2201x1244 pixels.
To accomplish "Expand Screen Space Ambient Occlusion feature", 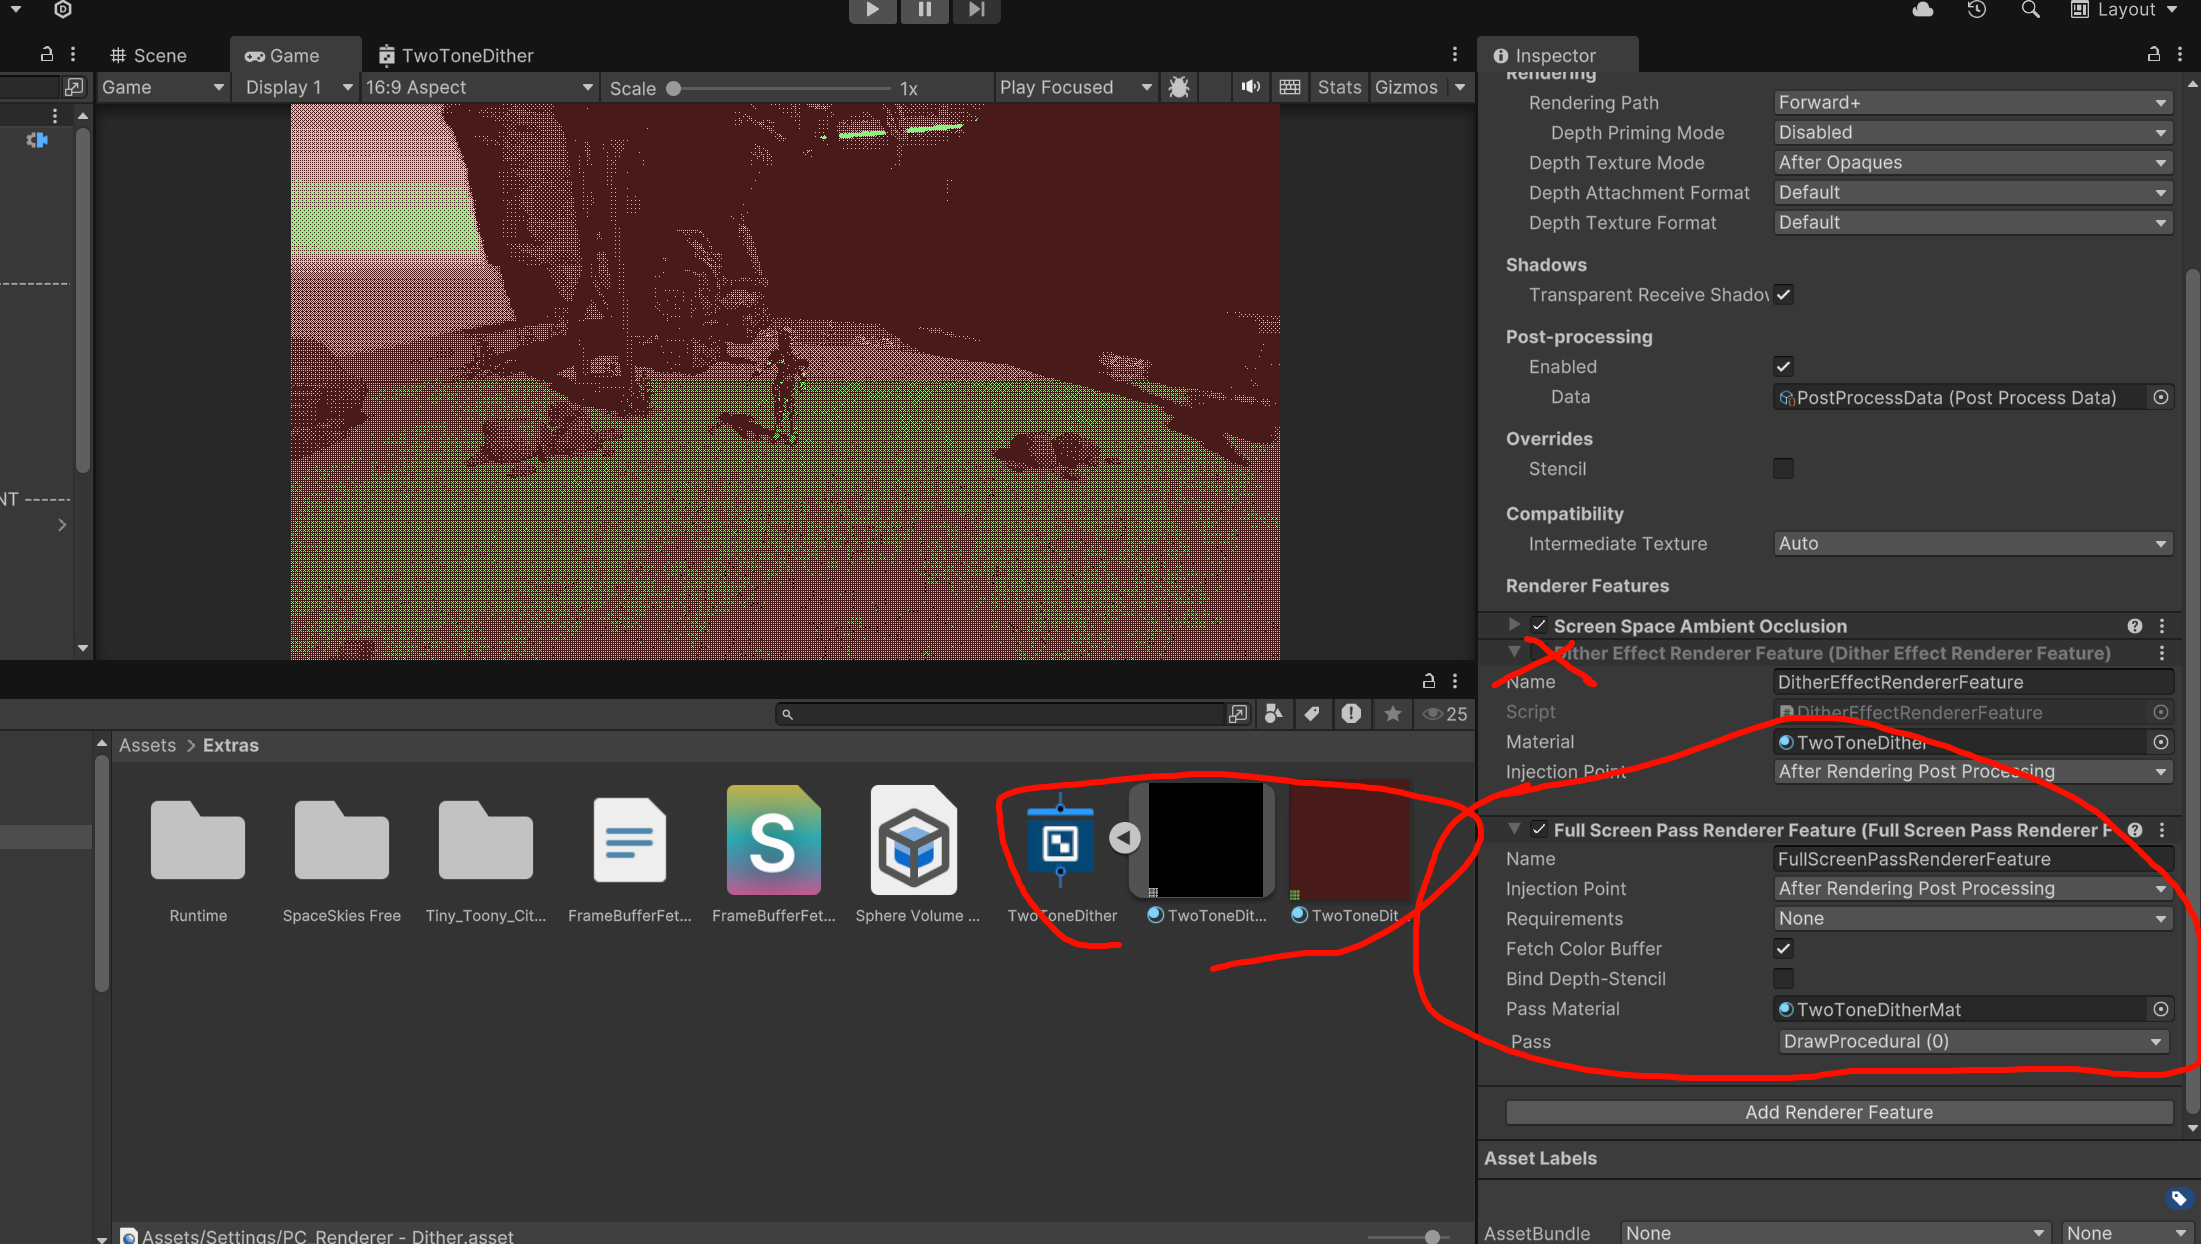I will [x=1514, y=625].
